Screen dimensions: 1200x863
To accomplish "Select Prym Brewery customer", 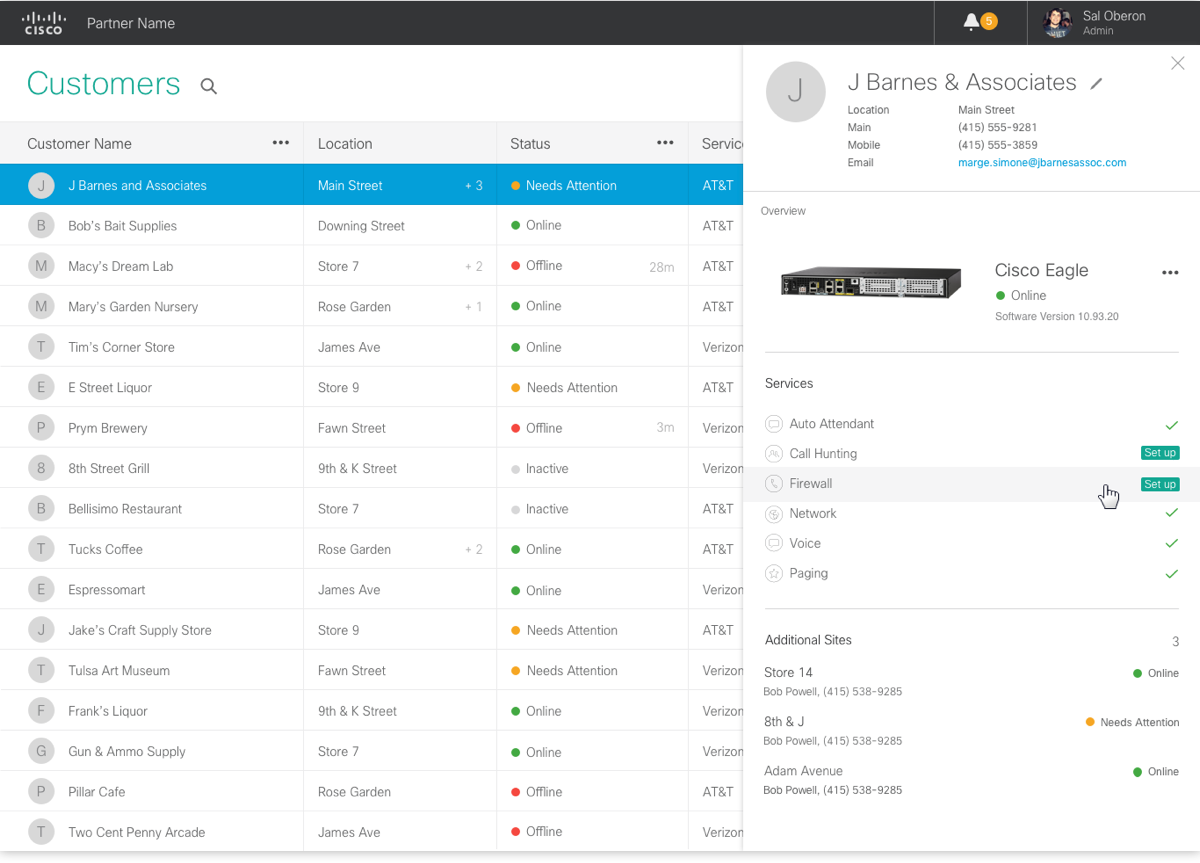I will pos(108,428).
